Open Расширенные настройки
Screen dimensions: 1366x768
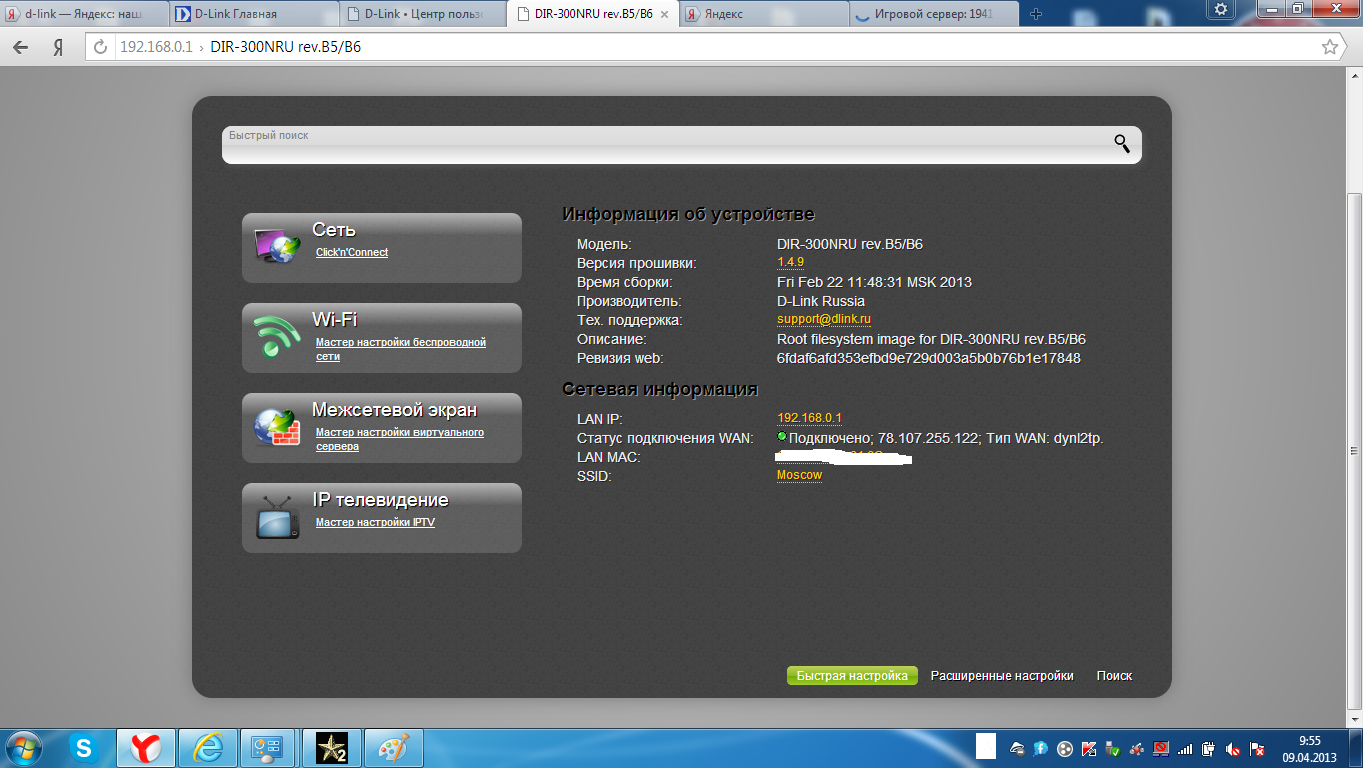(x=1002, y=676)
